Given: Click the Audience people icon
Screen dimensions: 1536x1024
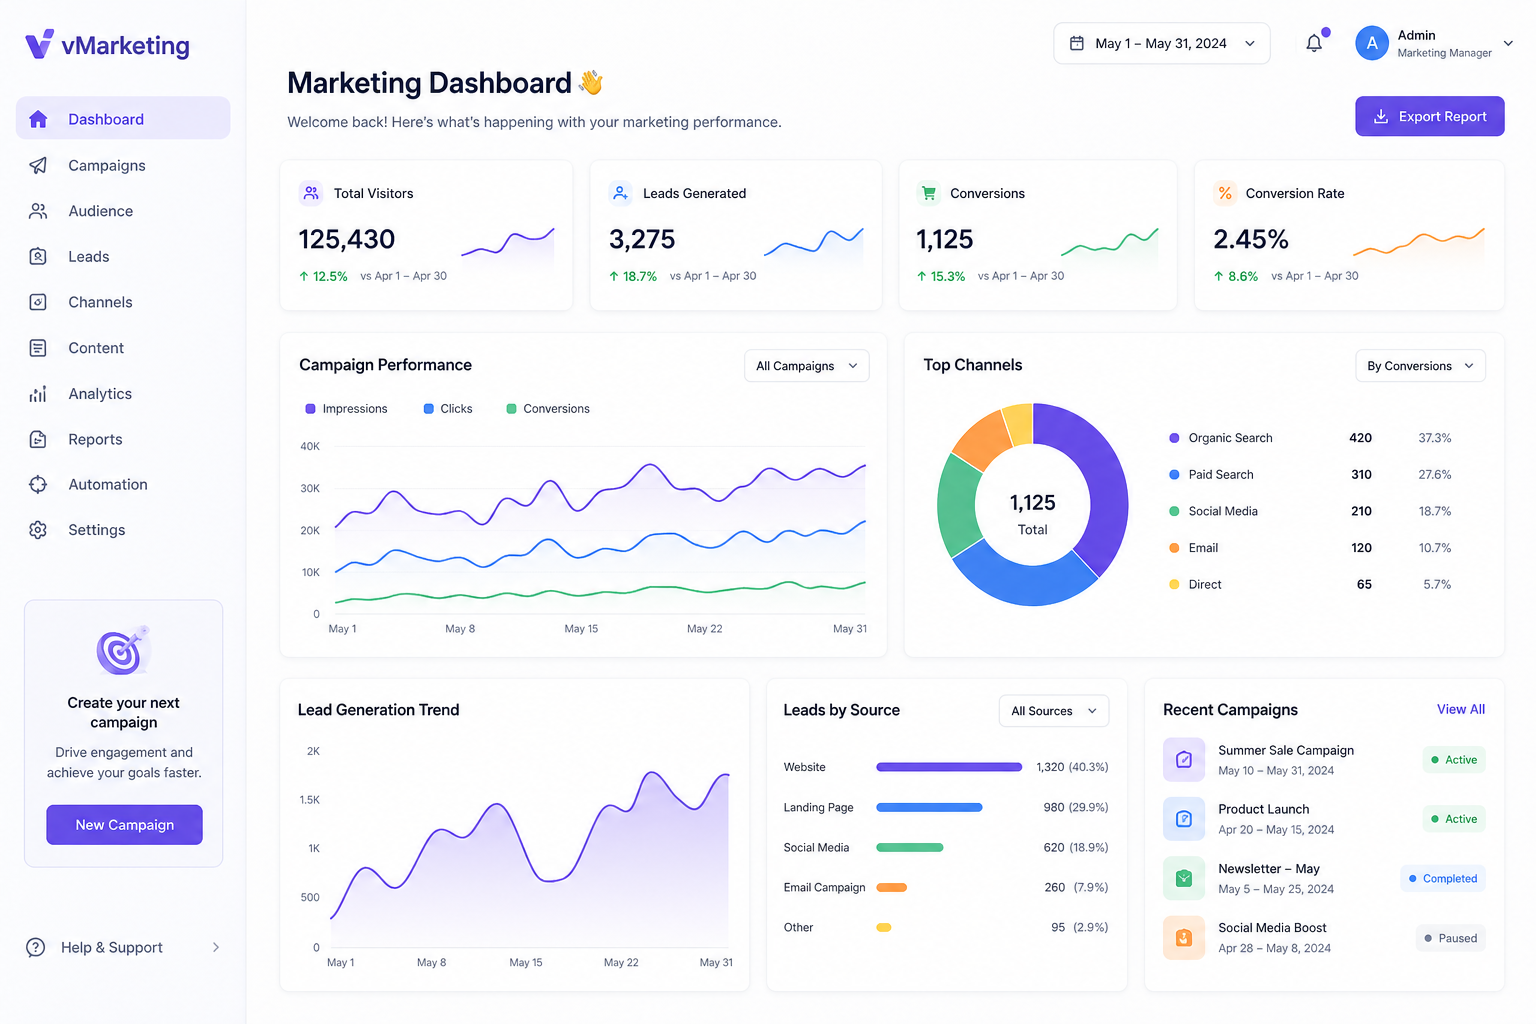Looking at the screenshot, I should (38, 211).
